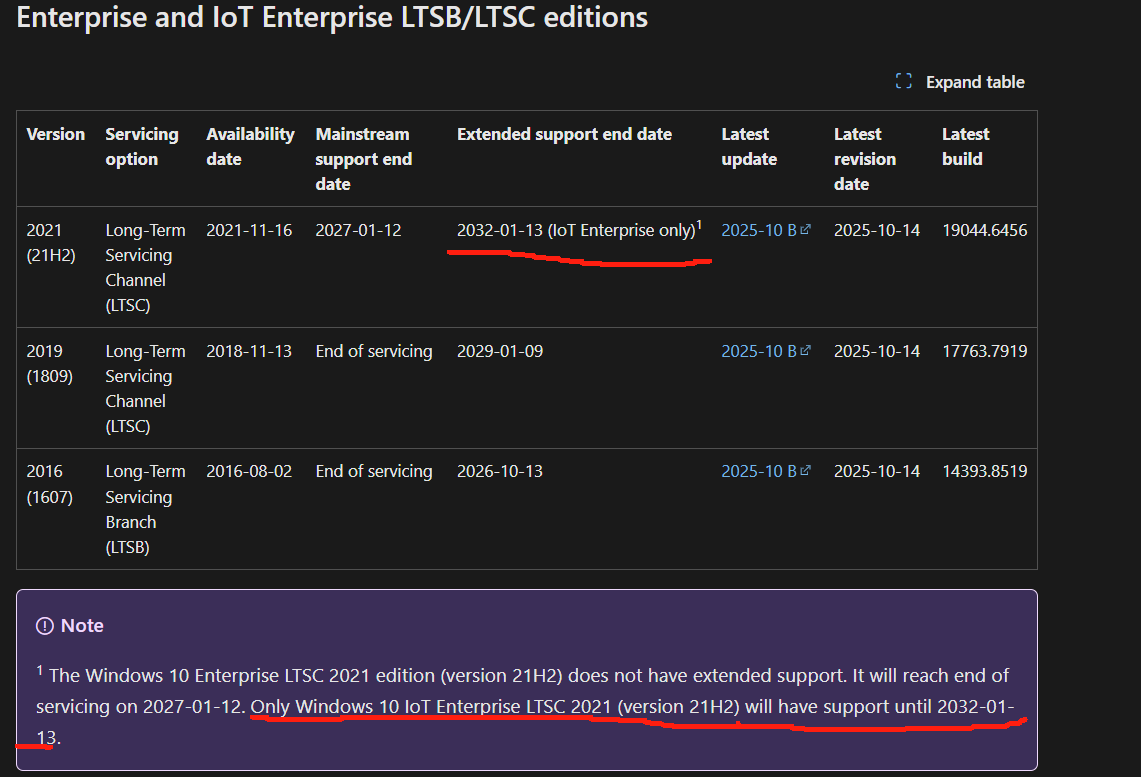
Task: Open the 2025-10 B link in 2021 row
Action: 759,230
